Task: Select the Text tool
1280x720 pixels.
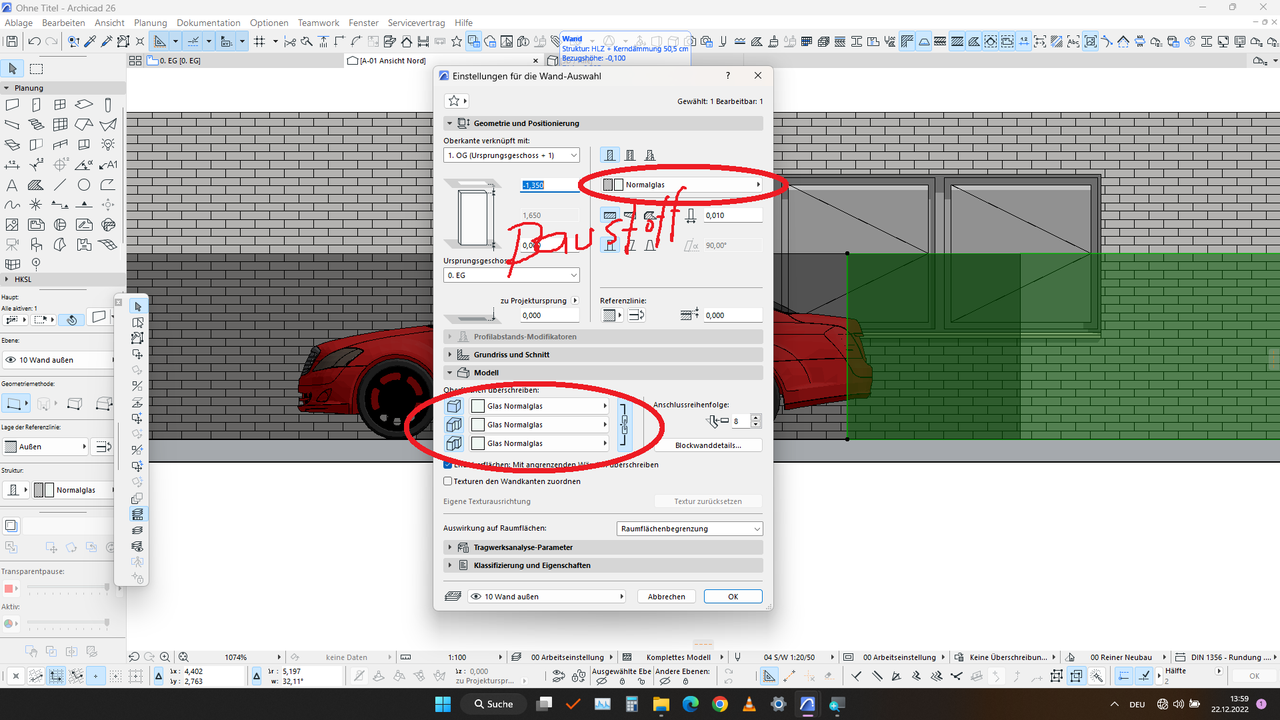Action: pyautogui.click(x=11, y=184)
